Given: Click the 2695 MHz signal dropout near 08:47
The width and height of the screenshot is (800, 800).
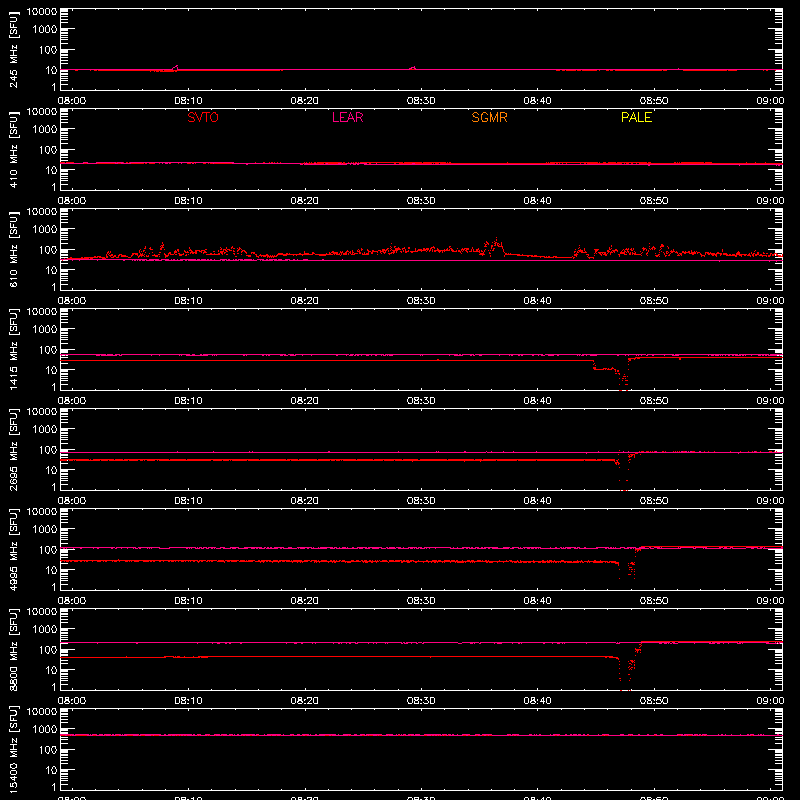Looking at the screenshot, I should pos(623,472).
